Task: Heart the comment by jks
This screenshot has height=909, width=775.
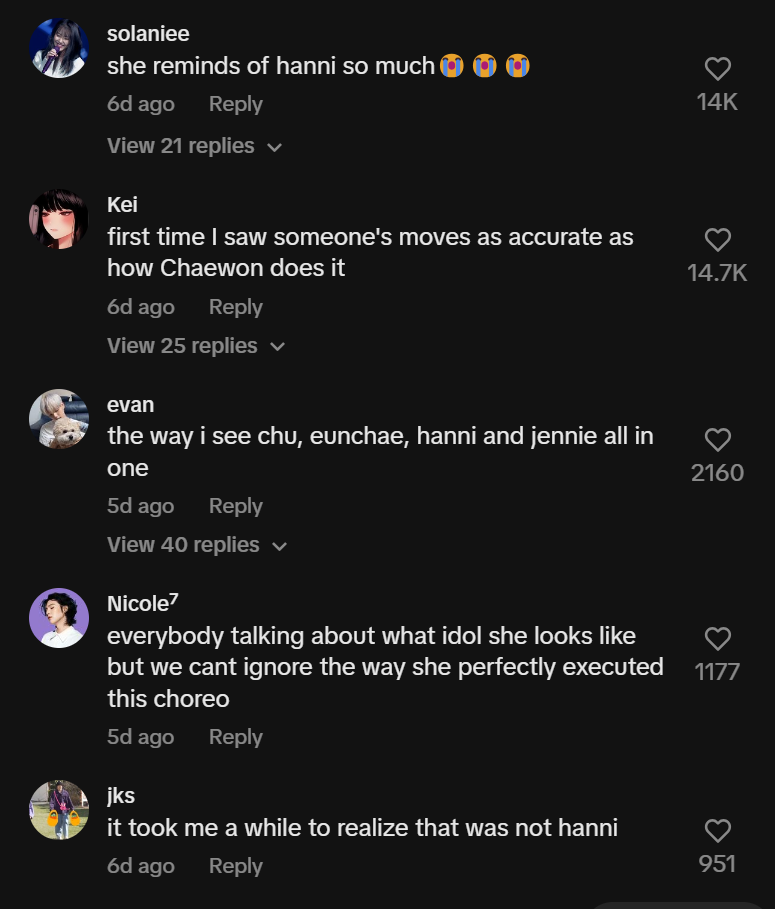Action: pos(717,831)
